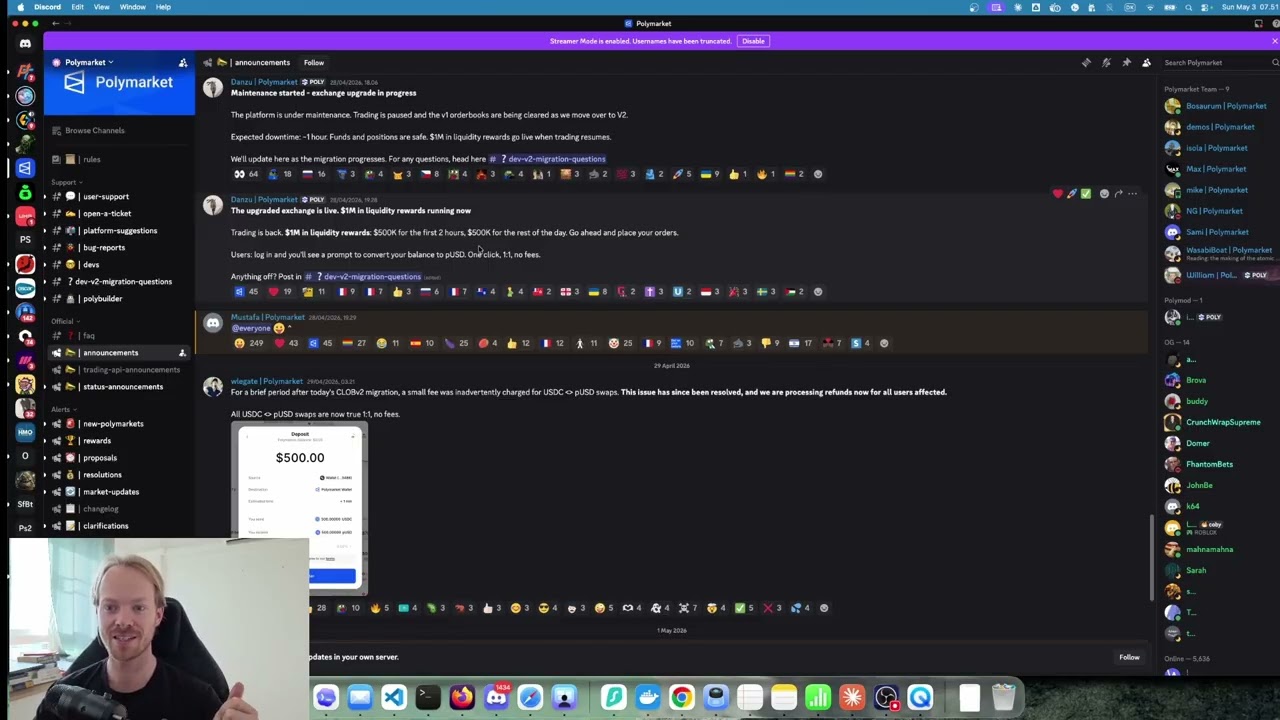Open the clarifications channel
The height and width of the screenshot is (720, 1280).
point(105,526)
